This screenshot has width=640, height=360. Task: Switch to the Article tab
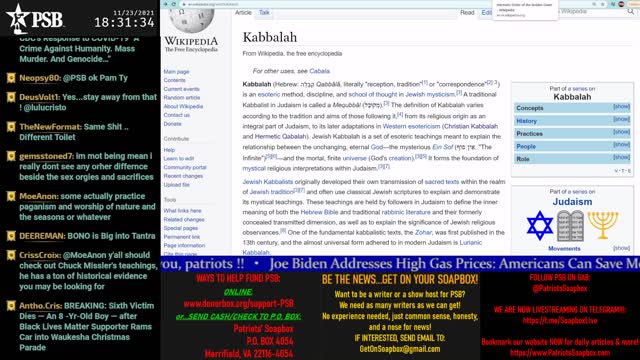click(x=243, y=13)
